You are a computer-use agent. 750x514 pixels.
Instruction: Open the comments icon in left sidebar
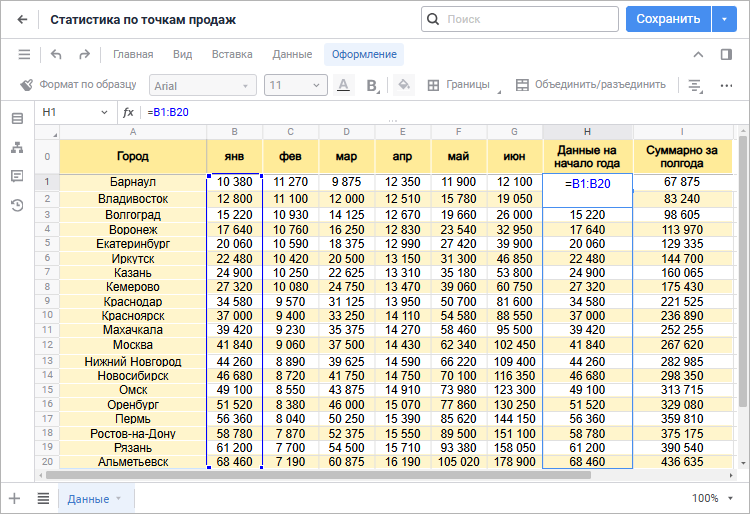[x=17, y=176]
